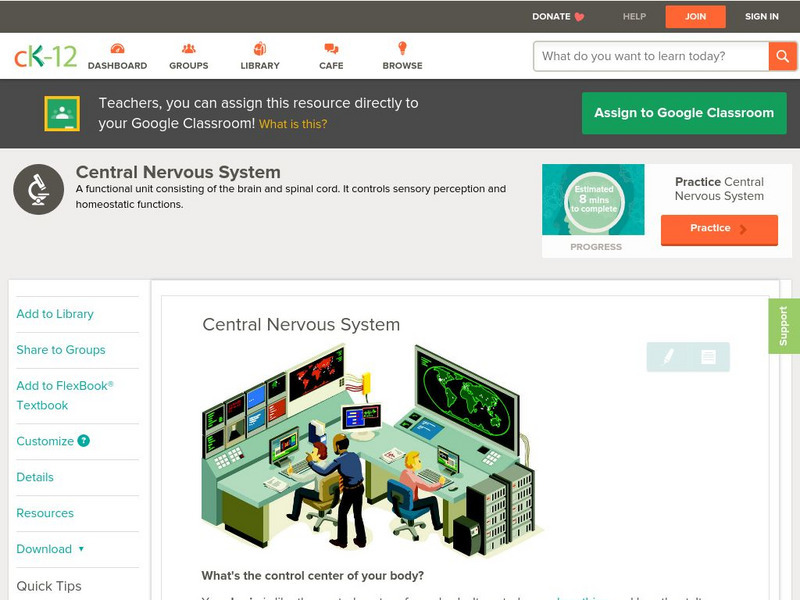Click the PROGRESS label
Viewport: 800px width, 600px height.
tap(595, 246)
